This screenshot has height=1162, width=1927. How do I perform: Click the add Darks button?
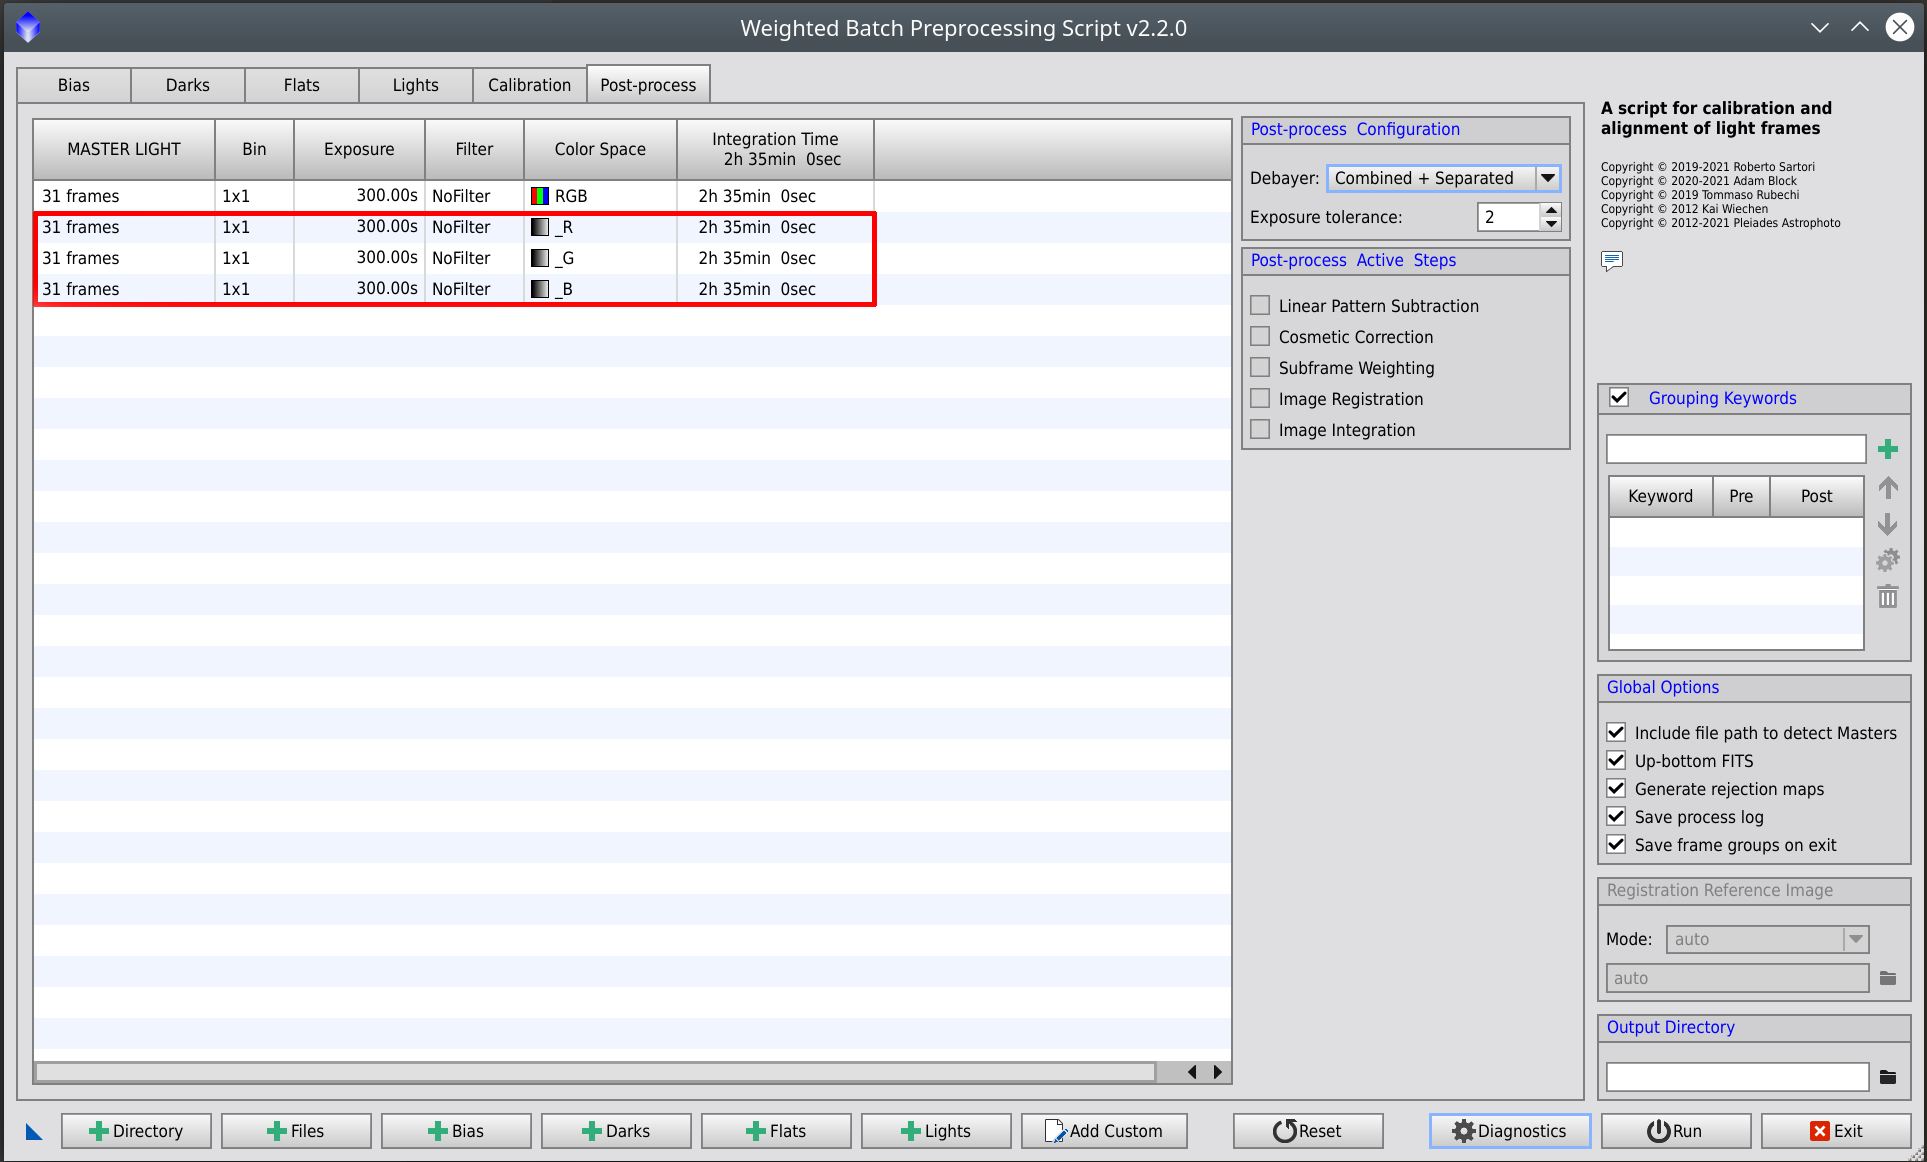point(616,1131)
